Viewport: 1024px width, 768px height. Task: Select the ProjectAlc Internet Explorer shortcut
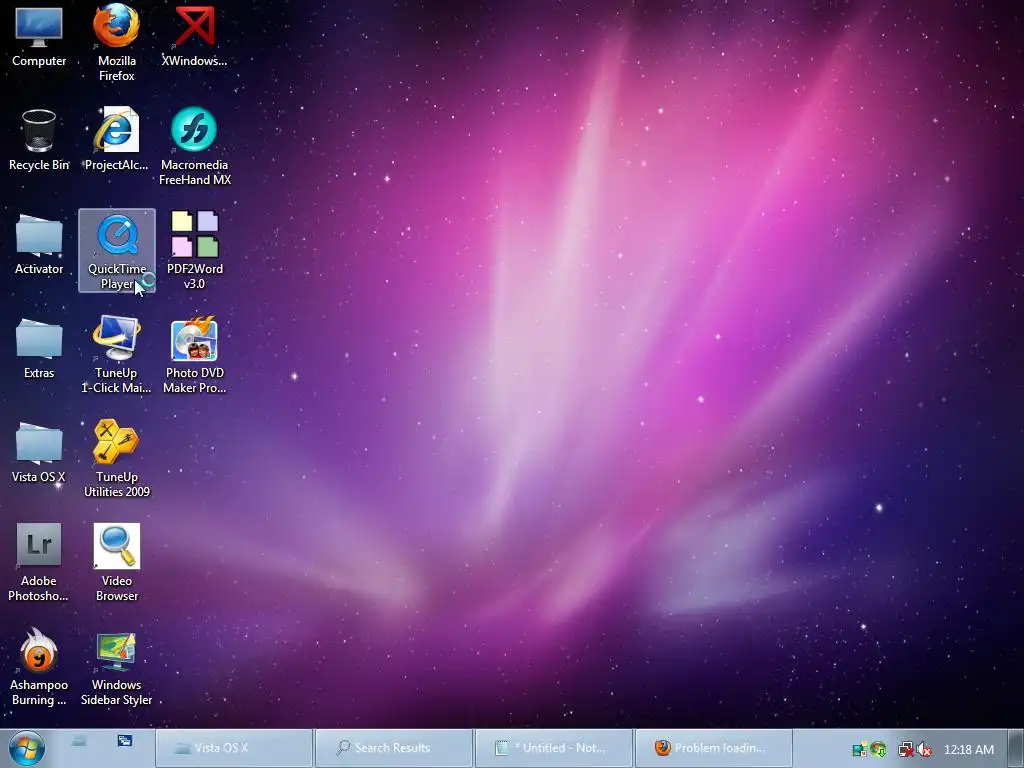coord(116,141)
